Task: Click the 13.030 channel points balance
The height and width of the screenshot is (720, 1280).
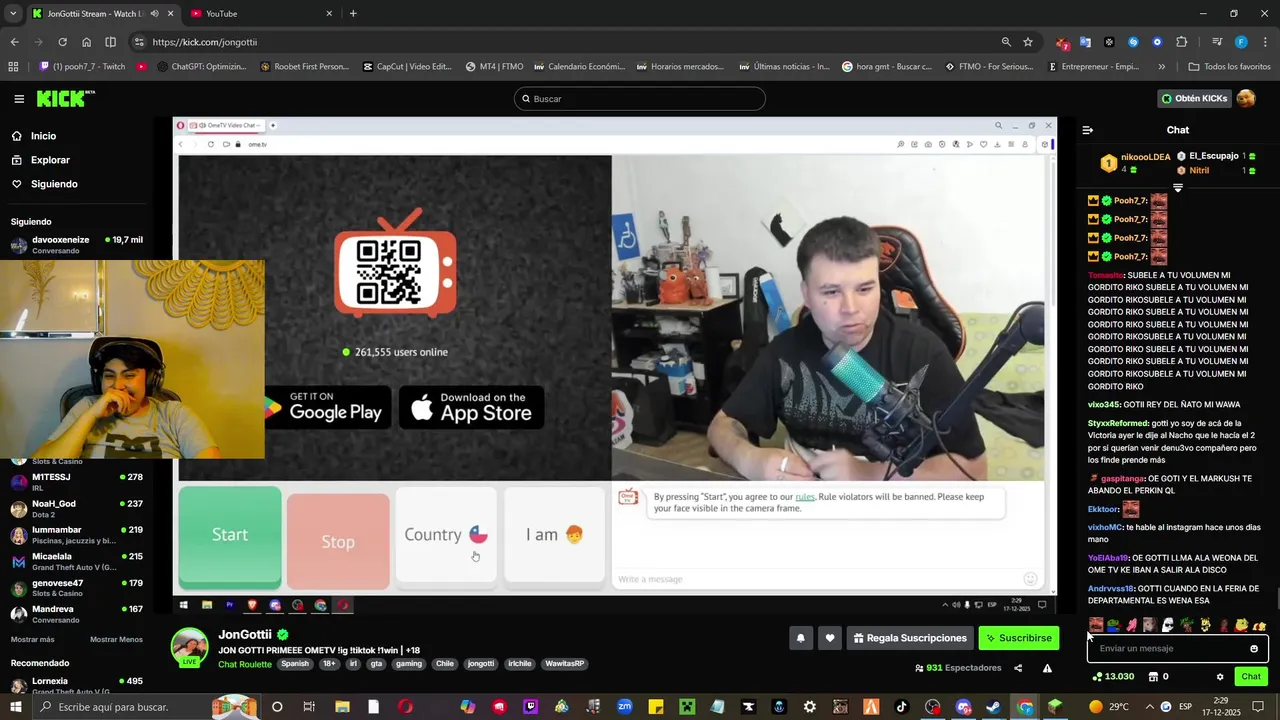Action: click(1113, 677)
